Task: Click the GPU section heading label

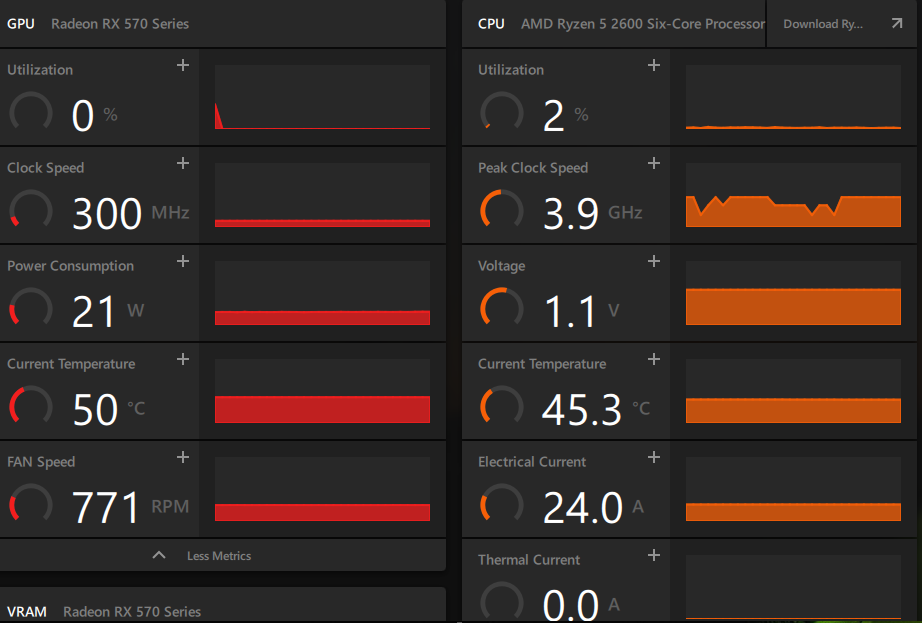Action: click(x=21, y=24)
